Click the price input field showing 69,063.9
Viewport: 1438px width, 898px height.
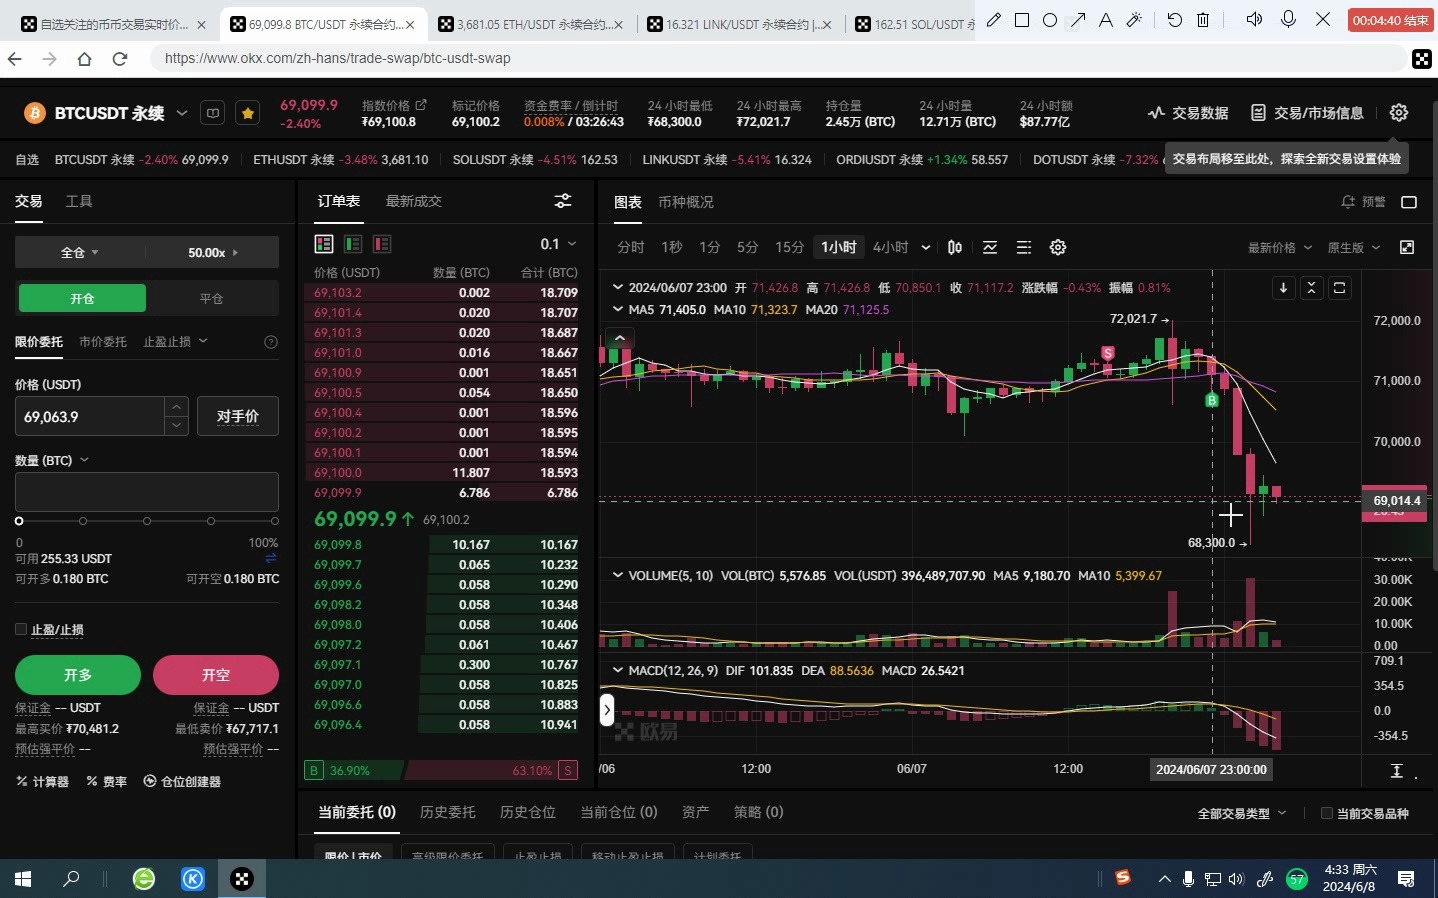89,416
